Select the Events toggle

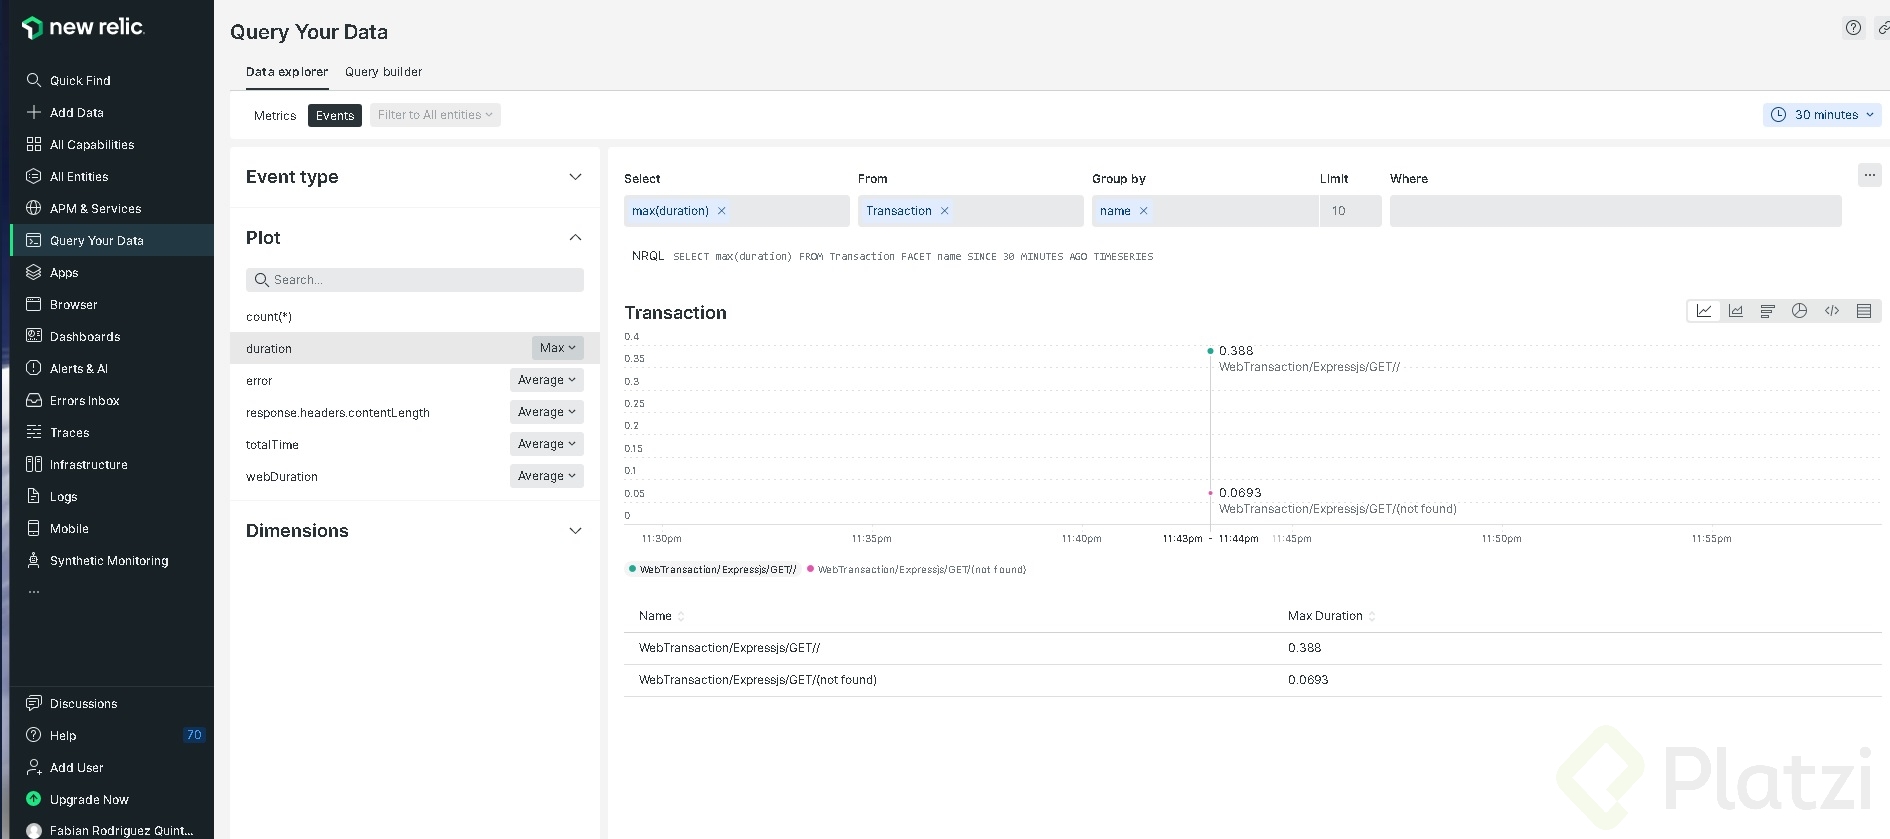(x=335, y=115)
